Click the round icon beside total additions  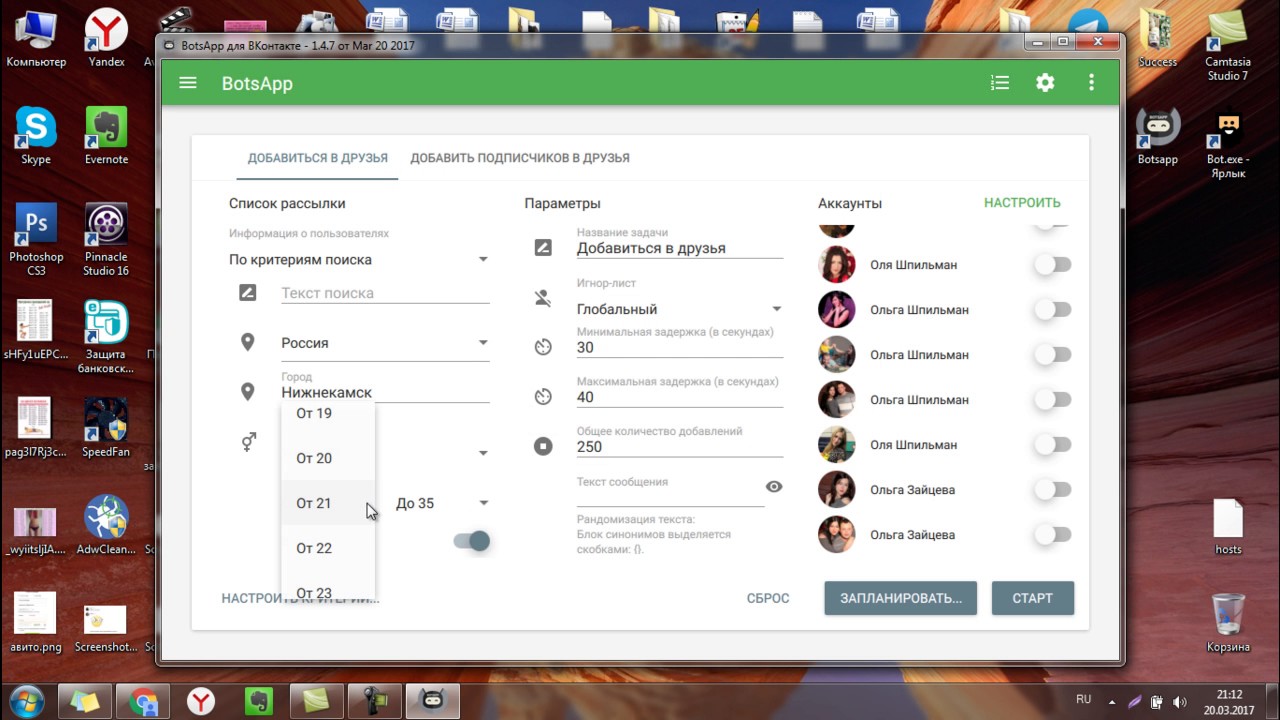pyautogui.click(x=543, y=446)
